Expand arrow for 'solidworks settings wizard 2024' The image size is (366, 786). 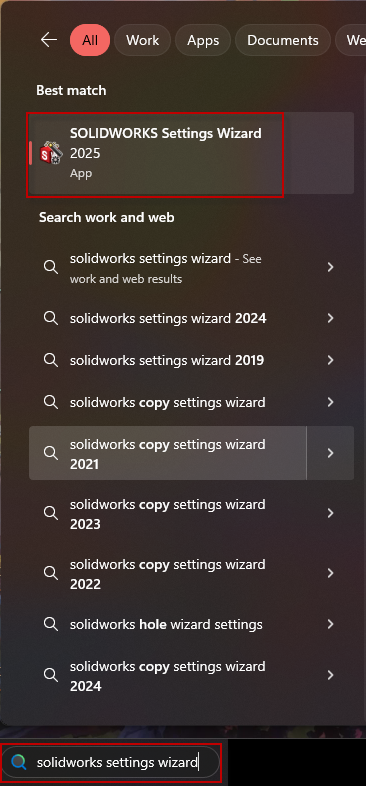click(330, 318)
